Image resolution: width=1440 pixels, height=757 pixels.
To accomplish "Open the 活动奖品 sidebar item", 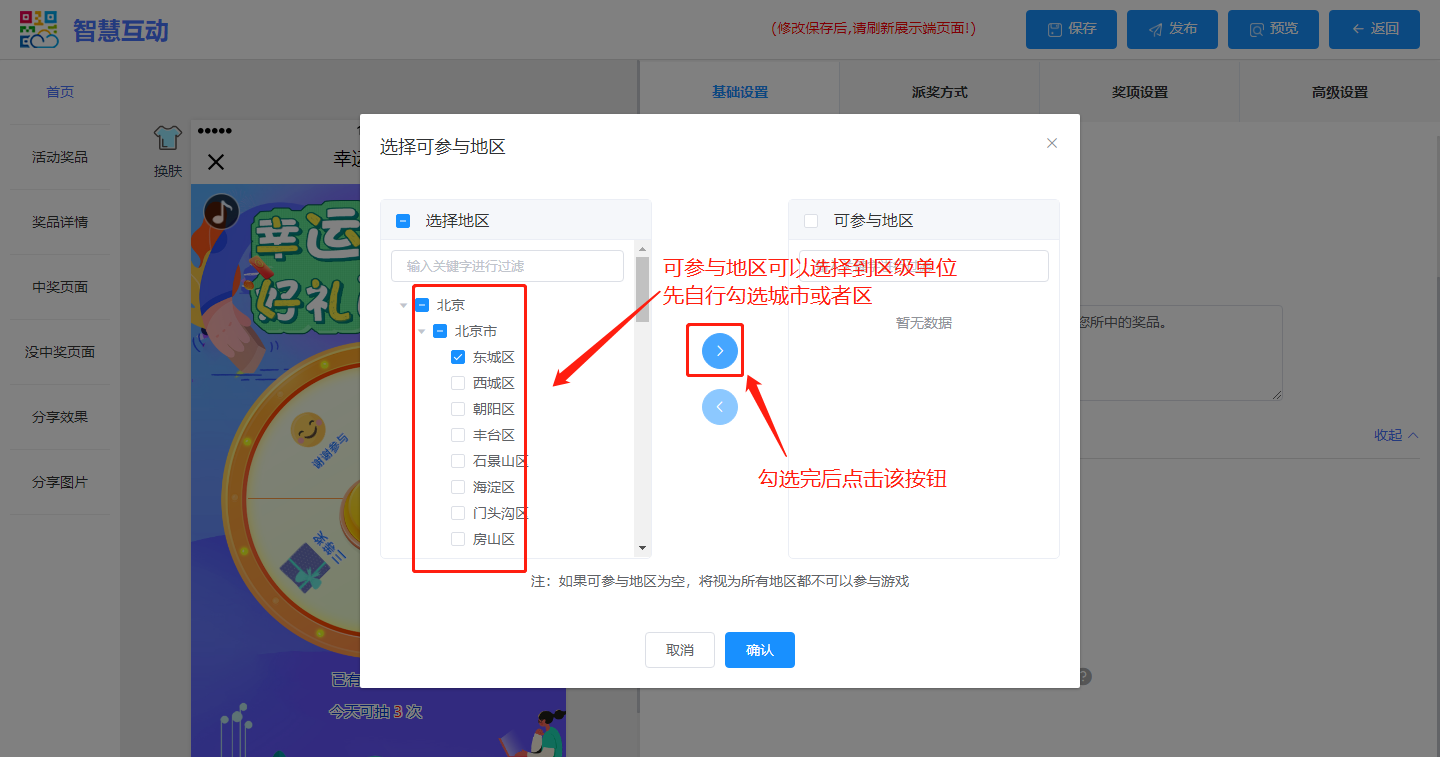I will (x=60, y=157).
